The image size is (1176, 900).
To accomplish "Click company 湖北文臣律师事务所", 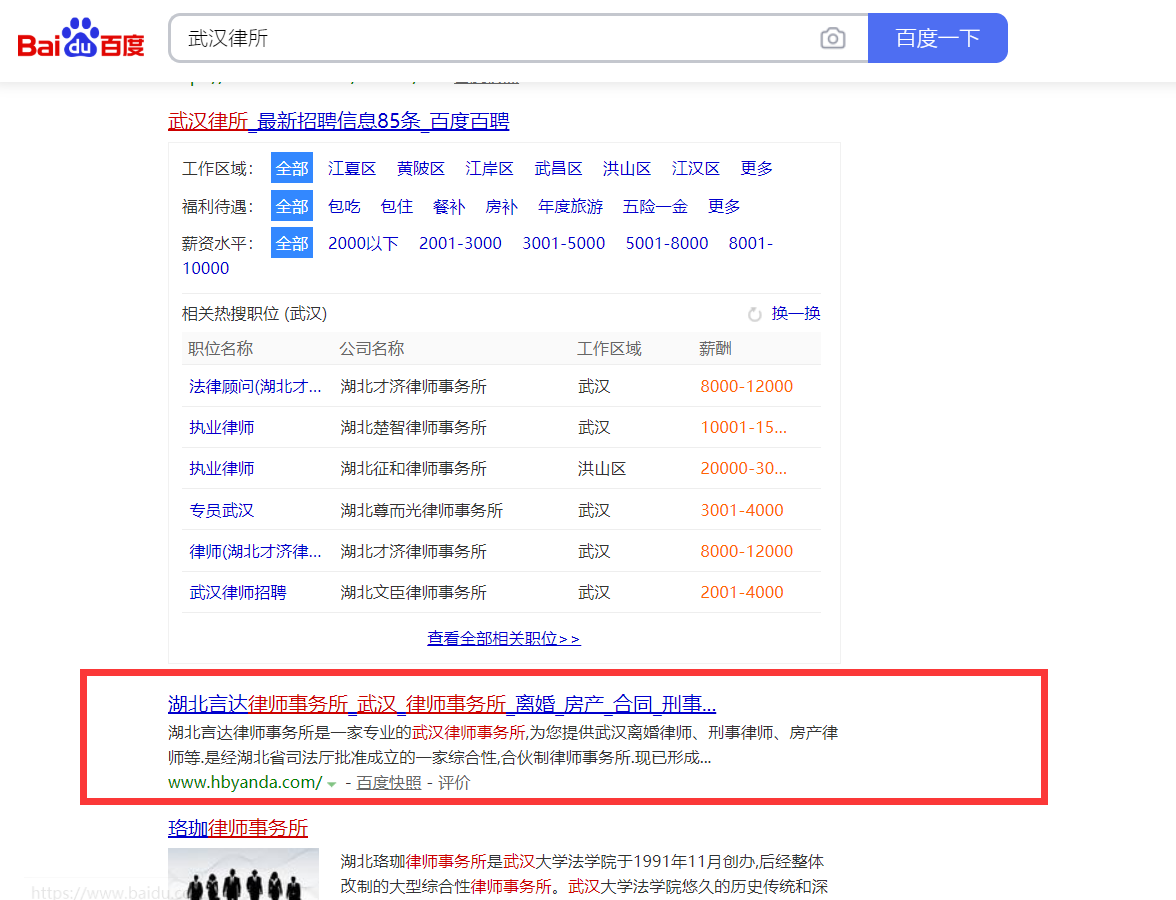I will [x=413, y=592].
